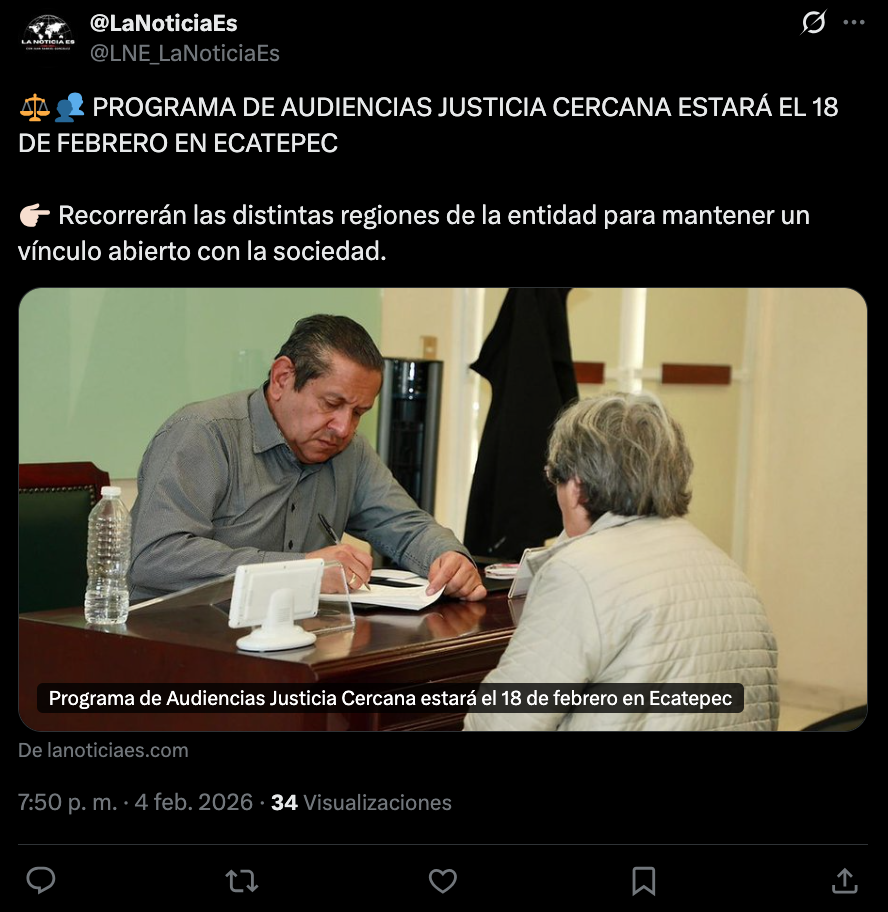Screen dimensions: 888x912
Task: Click the repost arrows icon
Action: (x=242, y=881)
